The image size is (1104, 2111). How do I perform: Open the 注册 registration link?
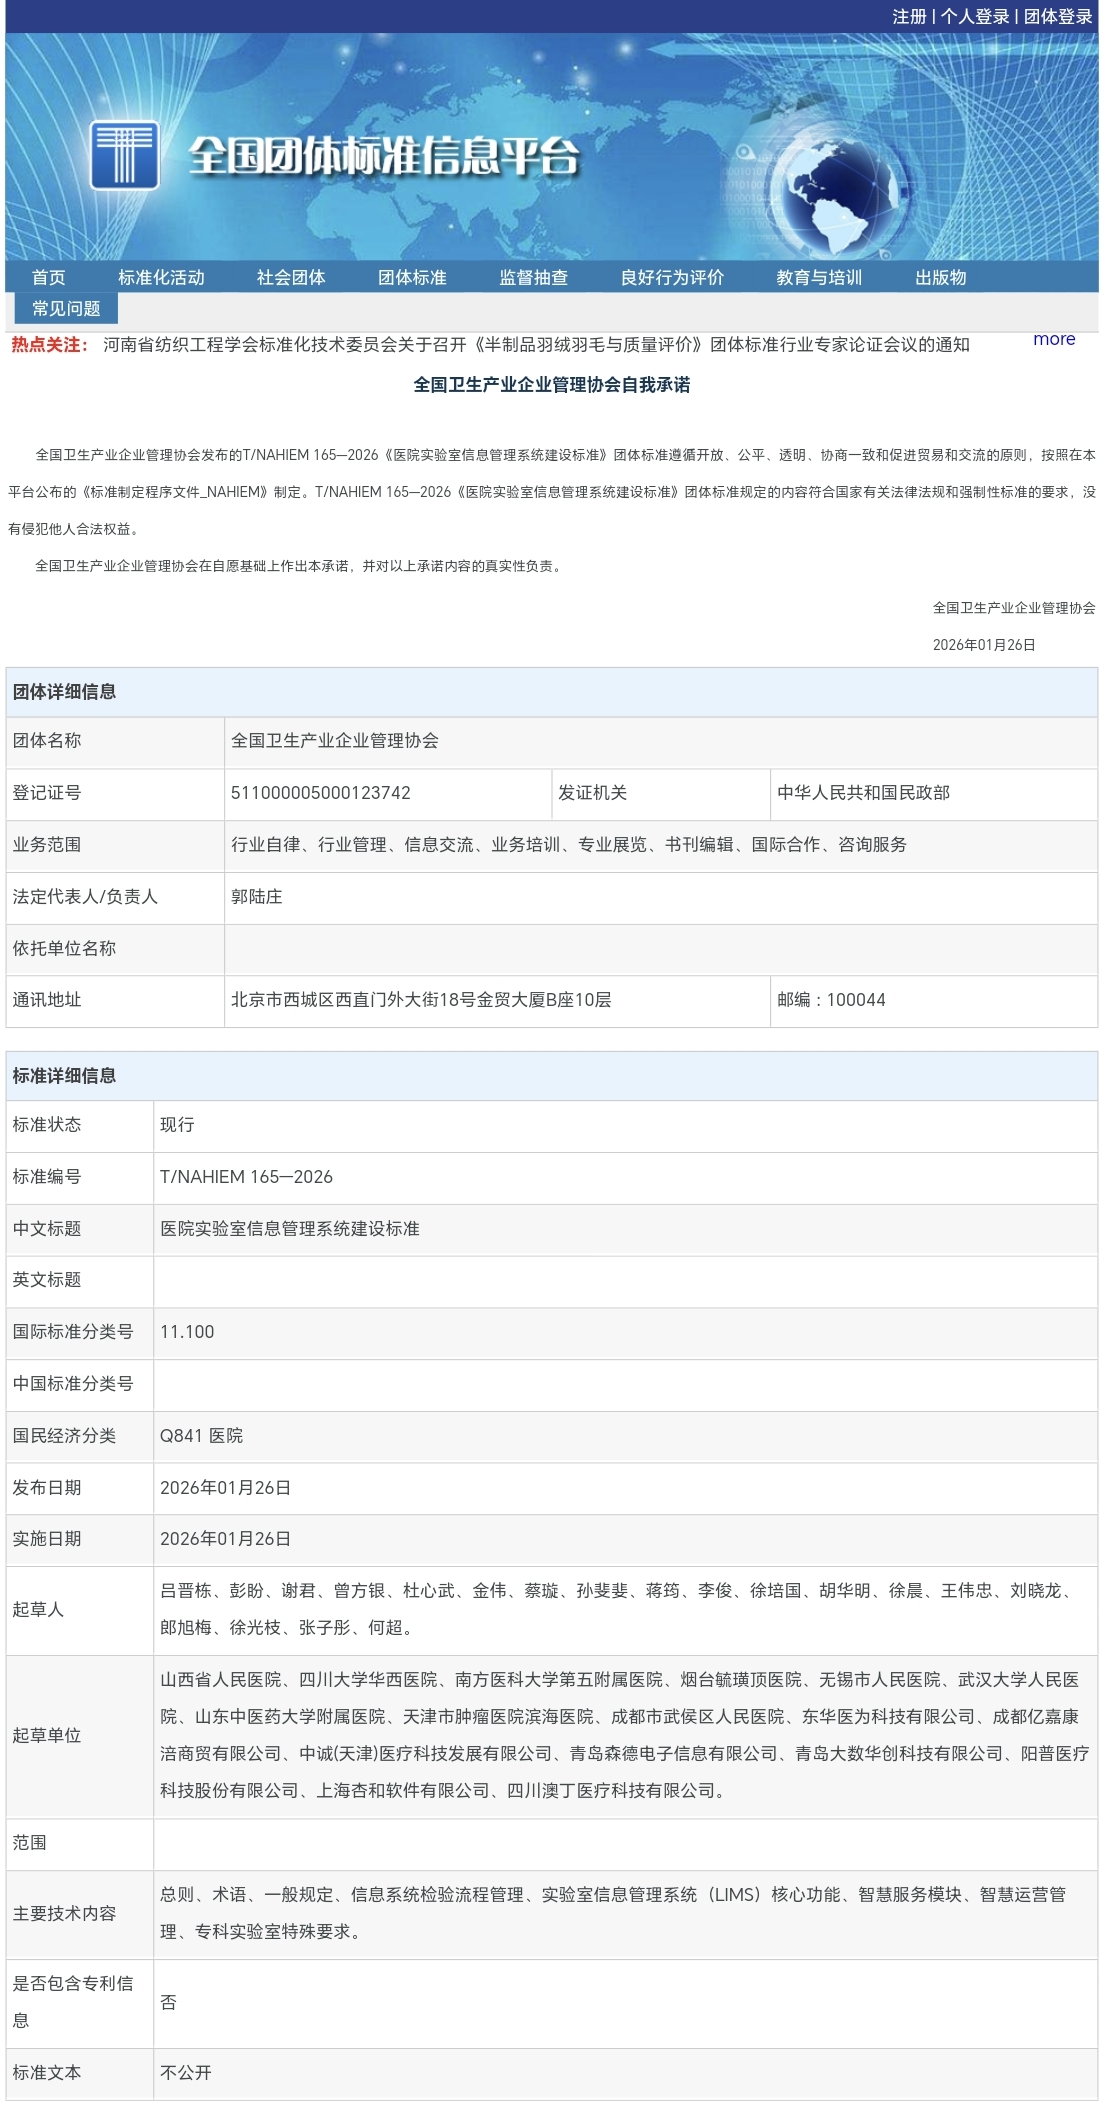pyautogui.click(x=908, y=16)
